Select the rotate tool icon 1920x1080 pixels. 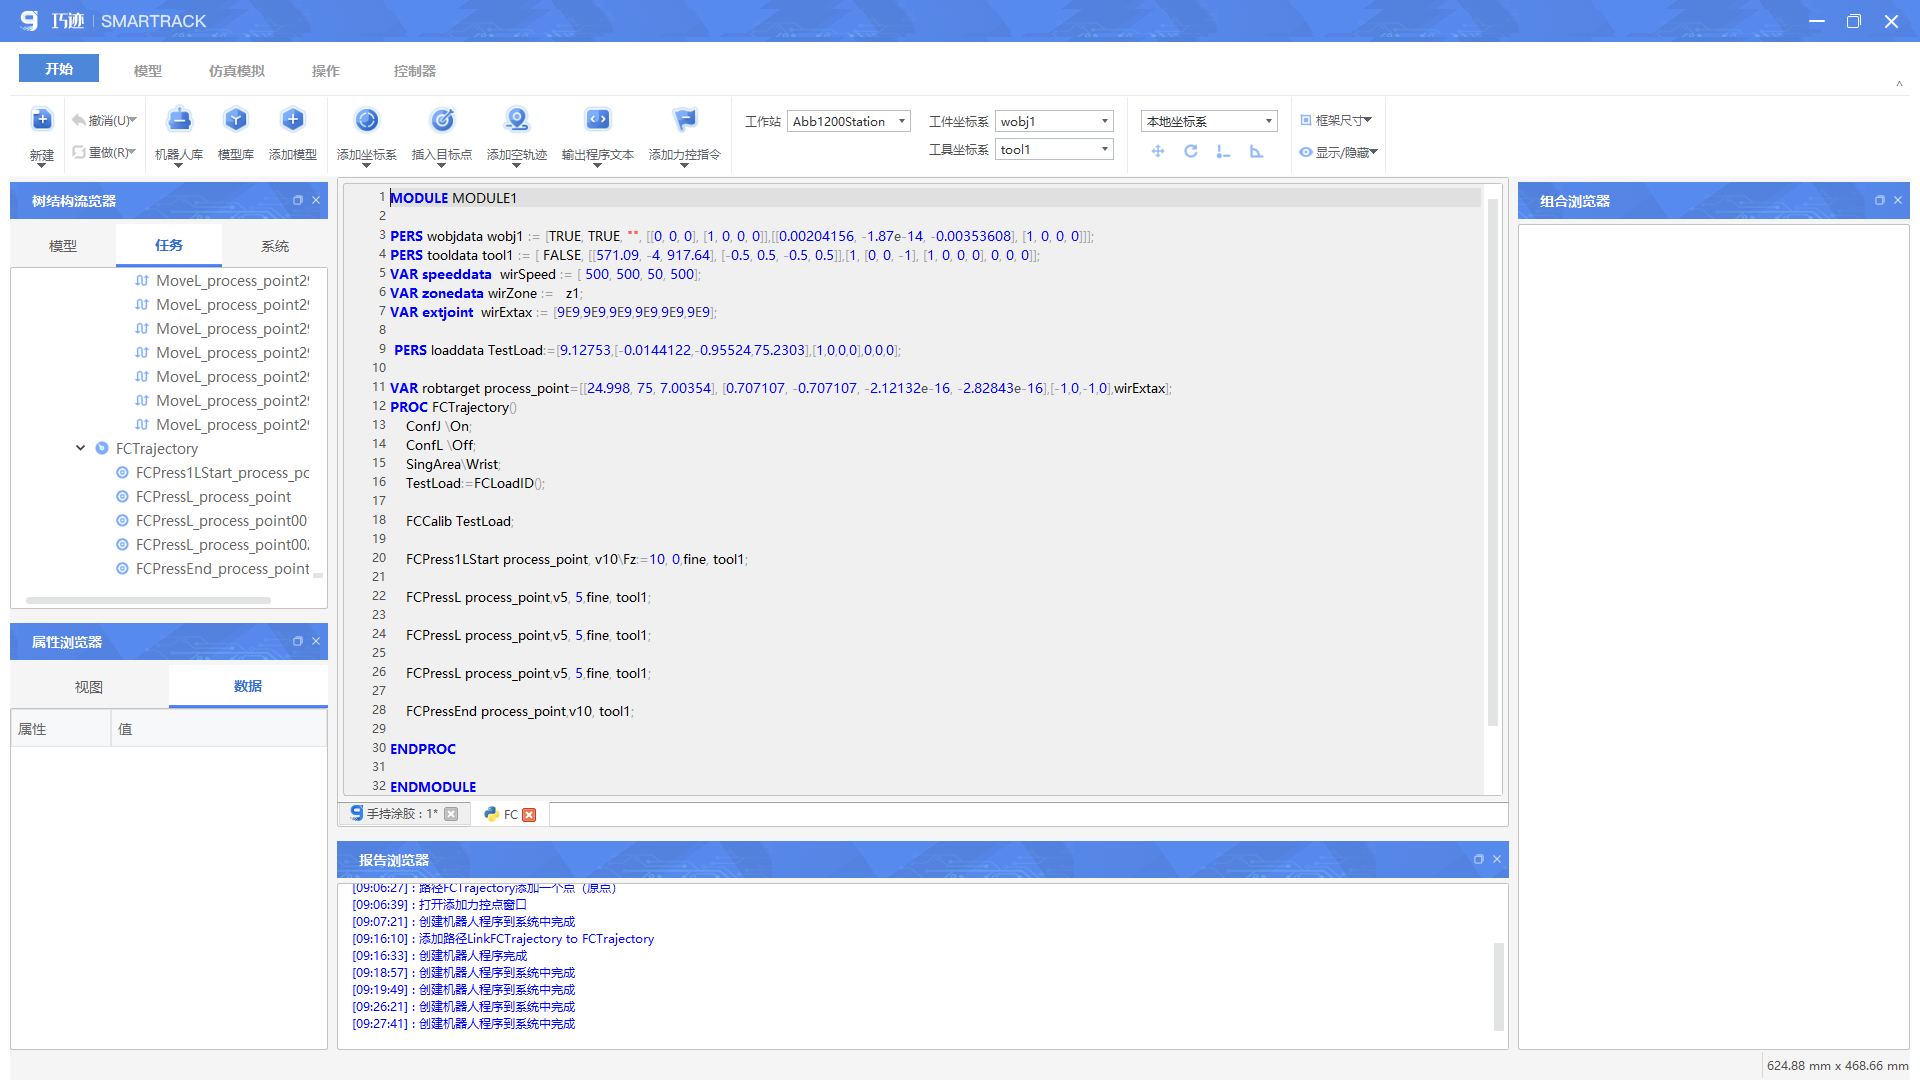(1191, 151)
